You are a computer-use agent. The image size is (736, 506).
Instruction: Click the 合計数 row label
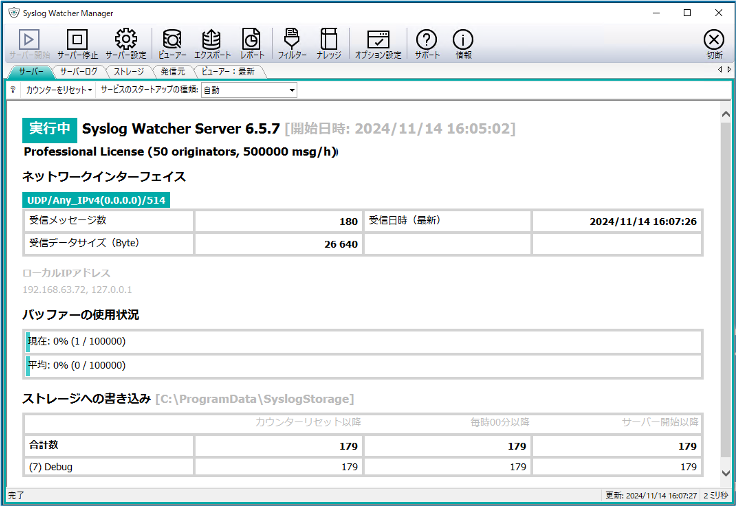44,445
